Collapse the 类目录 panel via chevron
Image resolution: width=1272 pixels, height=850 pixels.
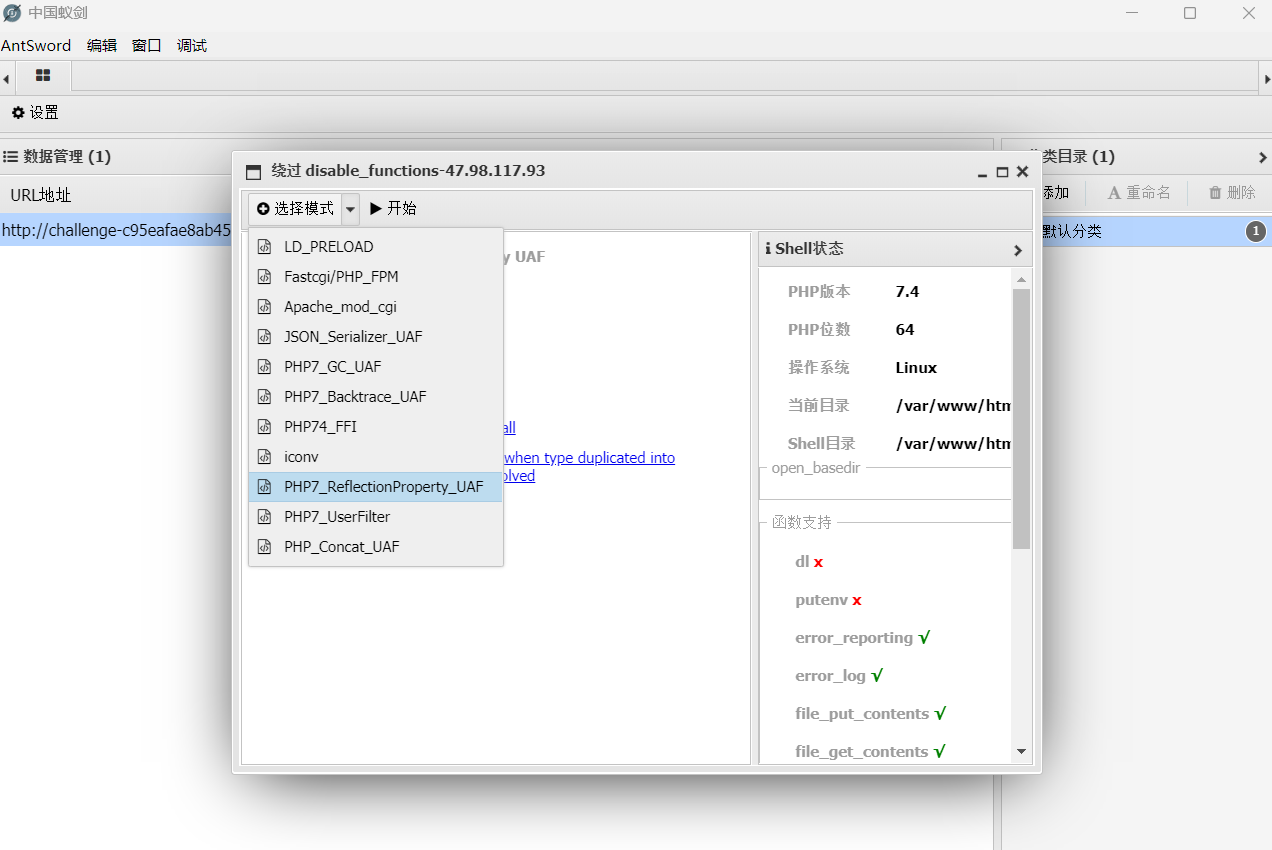pyautogui.click(x=1263, y=156)
